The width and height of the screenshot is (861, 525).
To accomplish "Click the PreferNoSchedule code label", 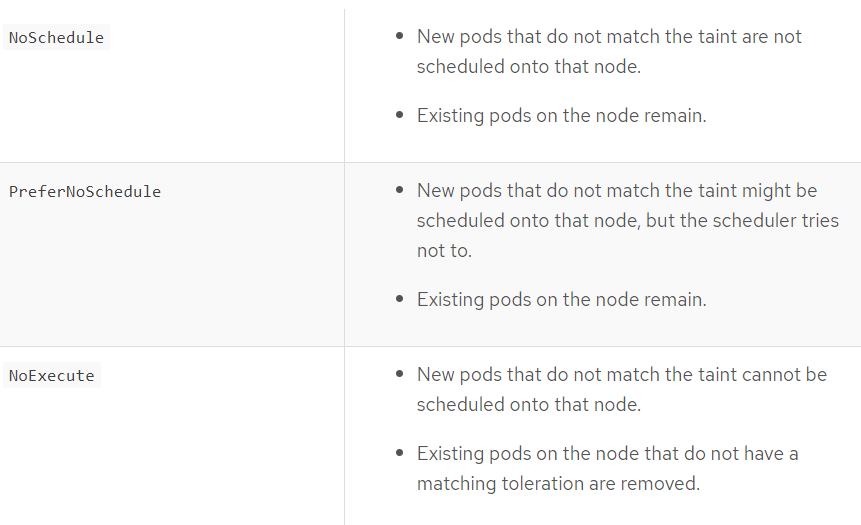I will point(85,191).
